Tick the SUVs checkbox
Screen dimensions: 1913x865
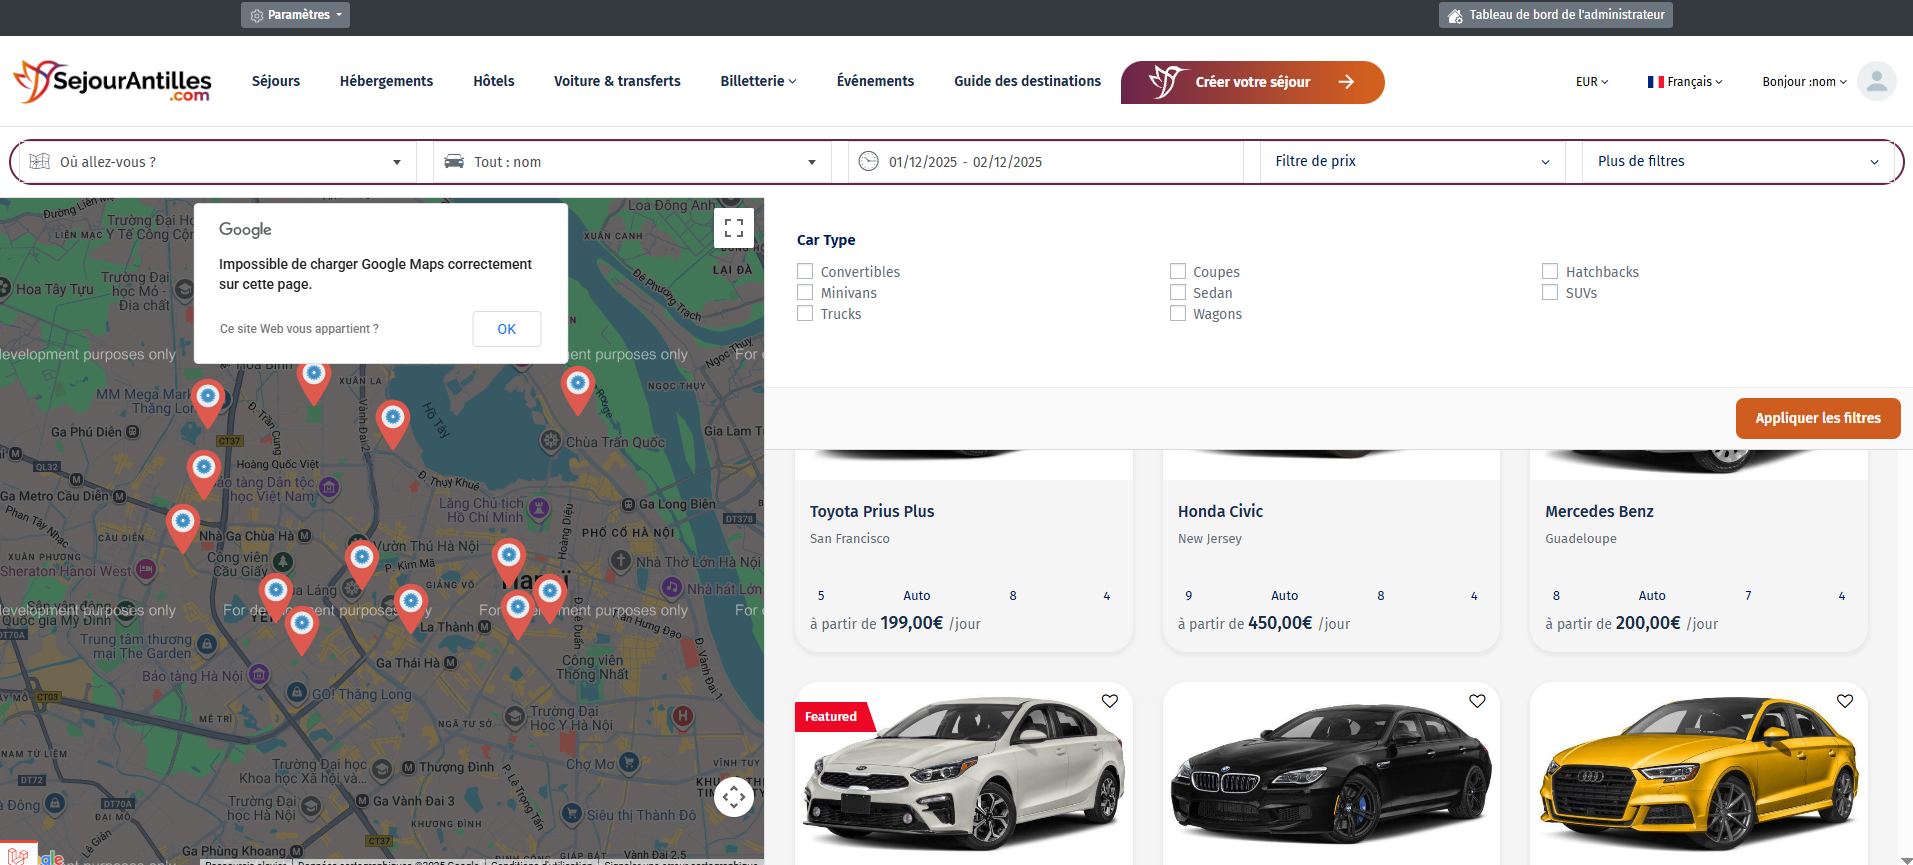point(1550,292)
